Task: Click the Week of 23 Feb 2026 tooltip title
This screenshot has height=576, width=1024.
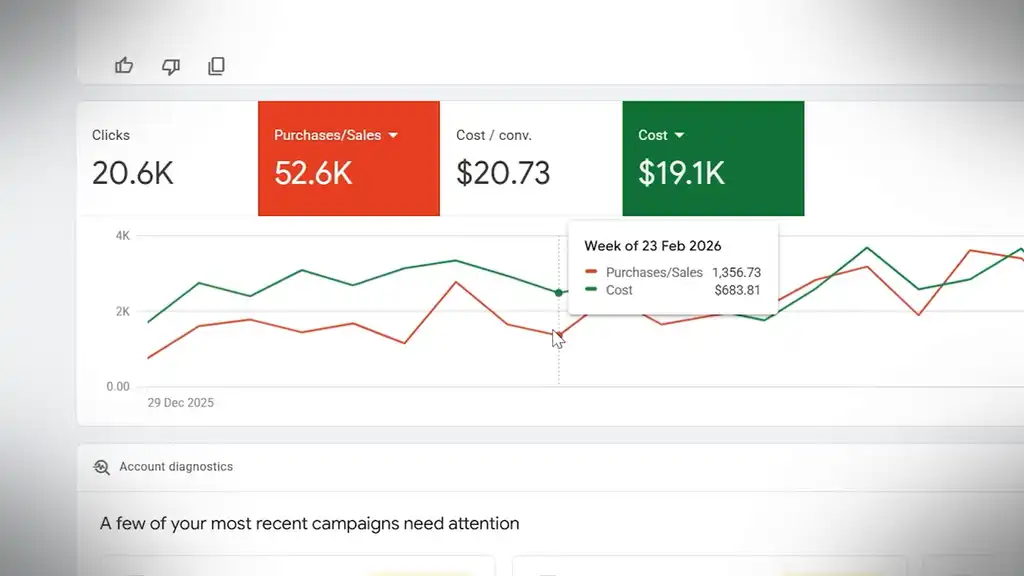Action: coord(652,246)
